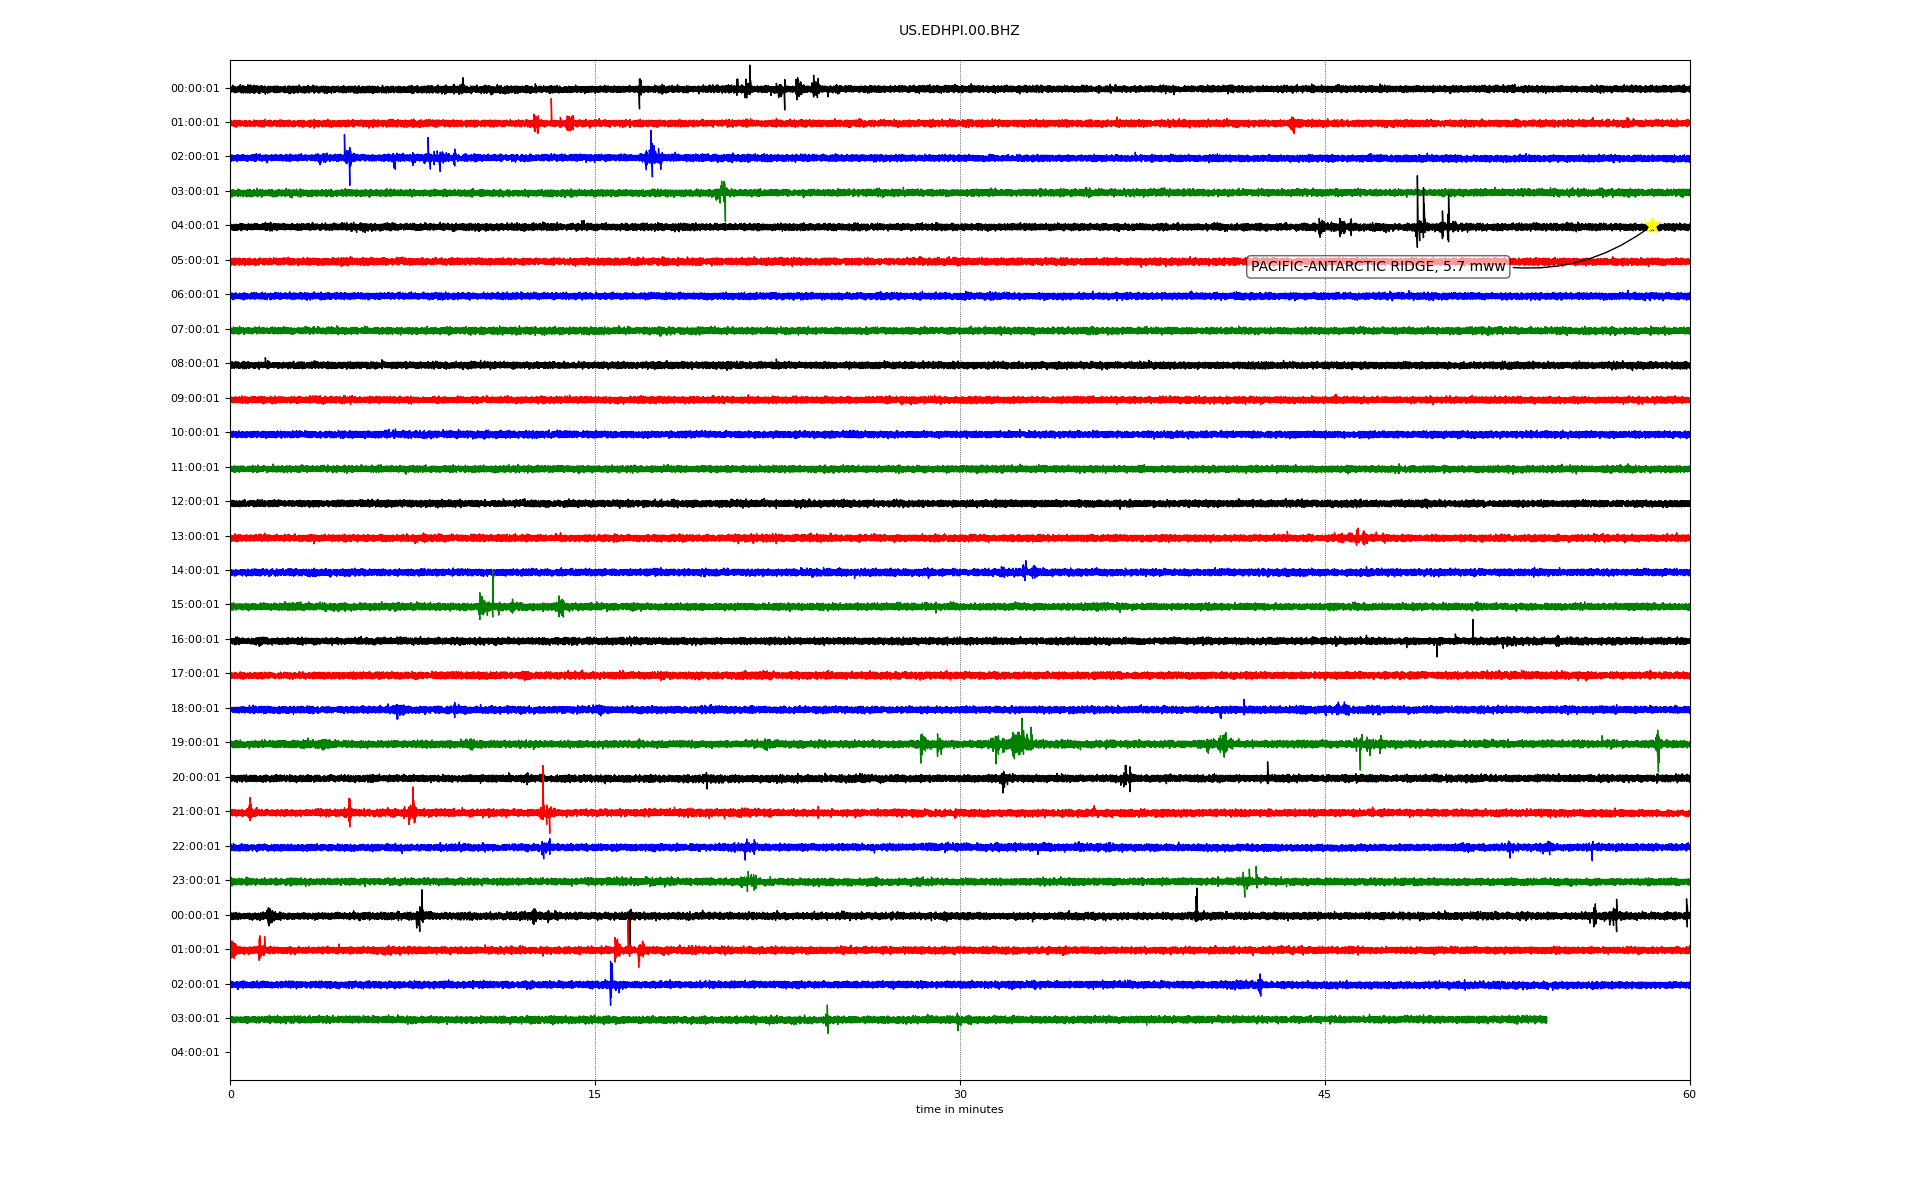Image resolution: width=1920 pixels, height=1200 pixels.
Task: Click the 10:00:01 row label
Action: click(195, 433)
